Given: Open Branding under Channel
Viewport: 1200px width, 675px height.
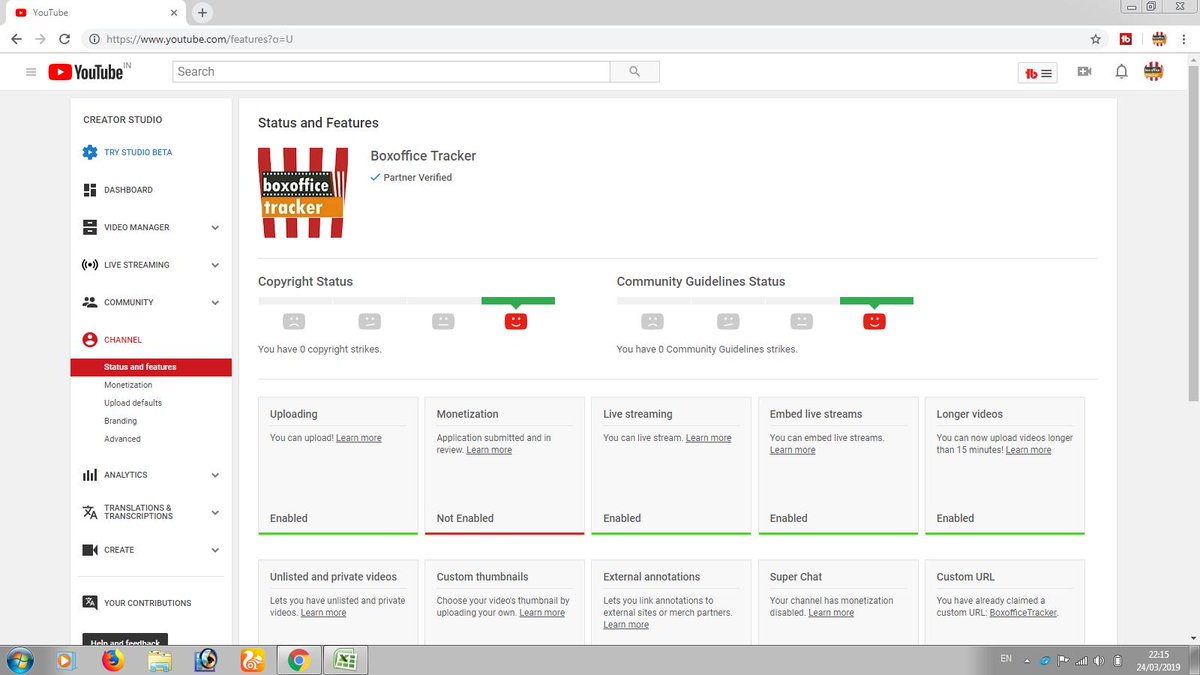Looking at the screenshot, I should [120, 421].
